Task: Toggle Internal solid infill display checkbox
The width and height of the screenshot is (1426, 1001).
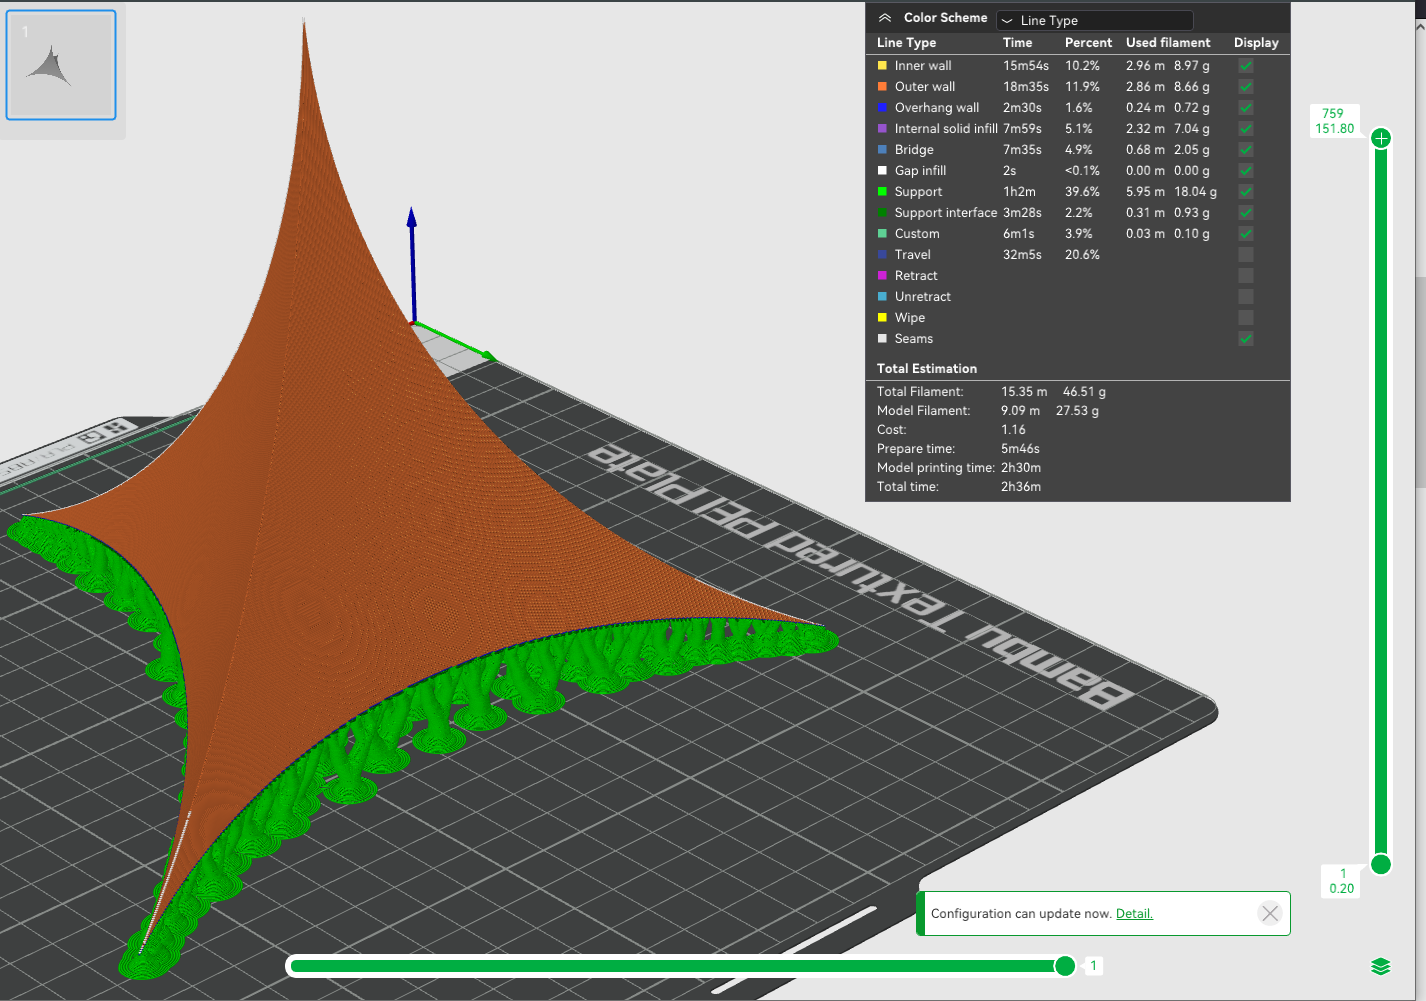Action: coord(1246,129)
